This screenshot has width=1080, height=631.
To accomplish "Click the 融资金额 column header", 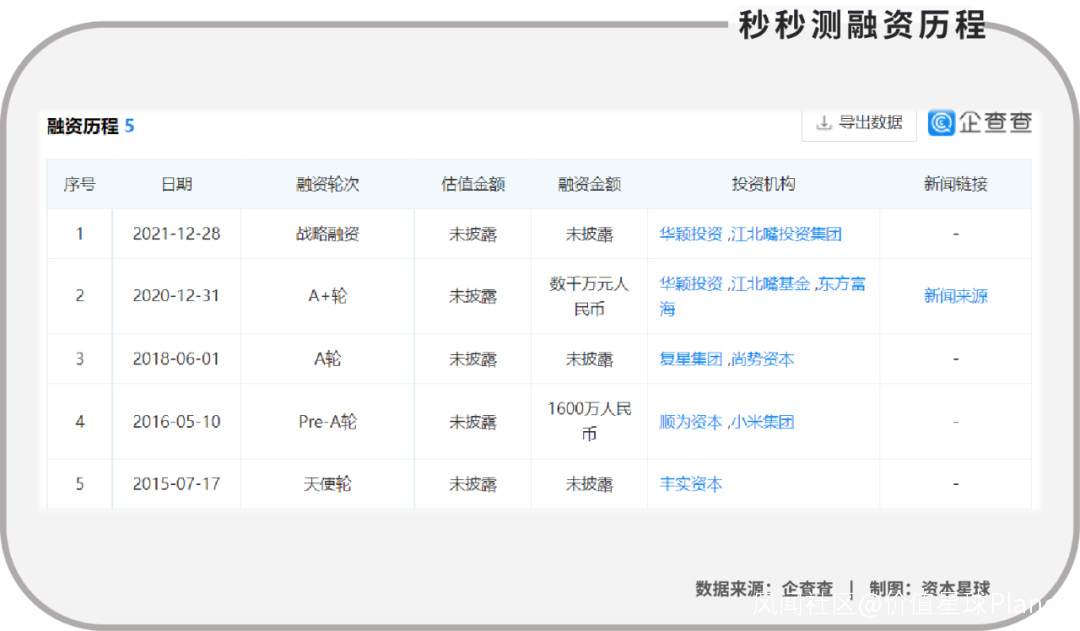I will pyautogui.click(x=589, y=184).
